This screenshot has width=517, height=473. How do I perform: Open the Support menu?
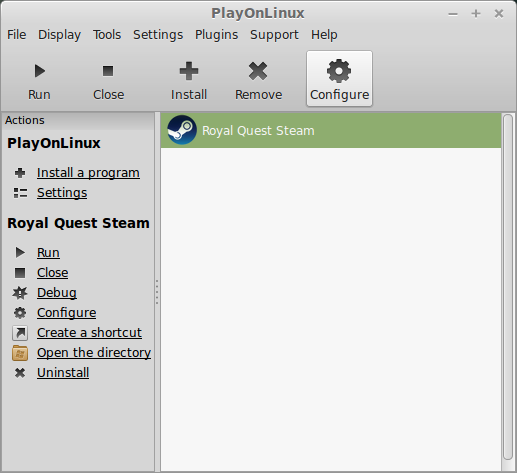274,35
